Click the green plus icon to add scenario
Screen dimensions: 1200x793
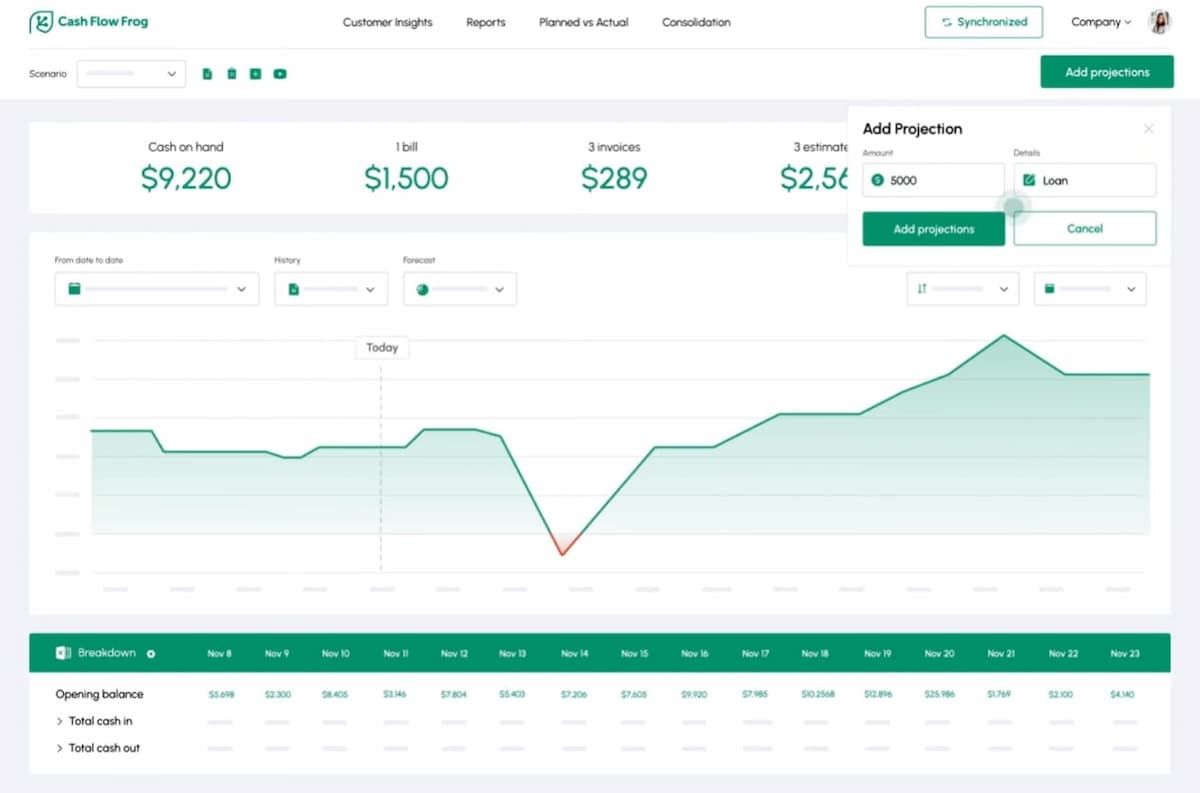(256, 73)
